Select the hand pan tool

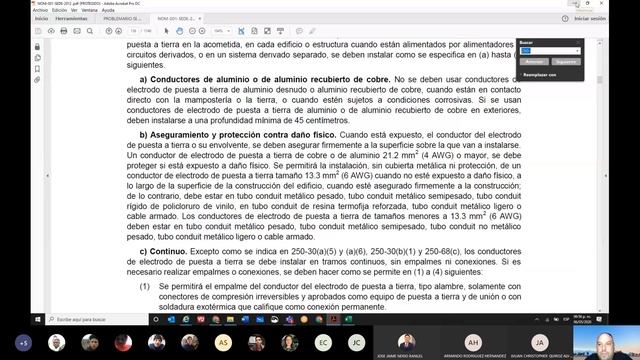(x=180, y=31)
